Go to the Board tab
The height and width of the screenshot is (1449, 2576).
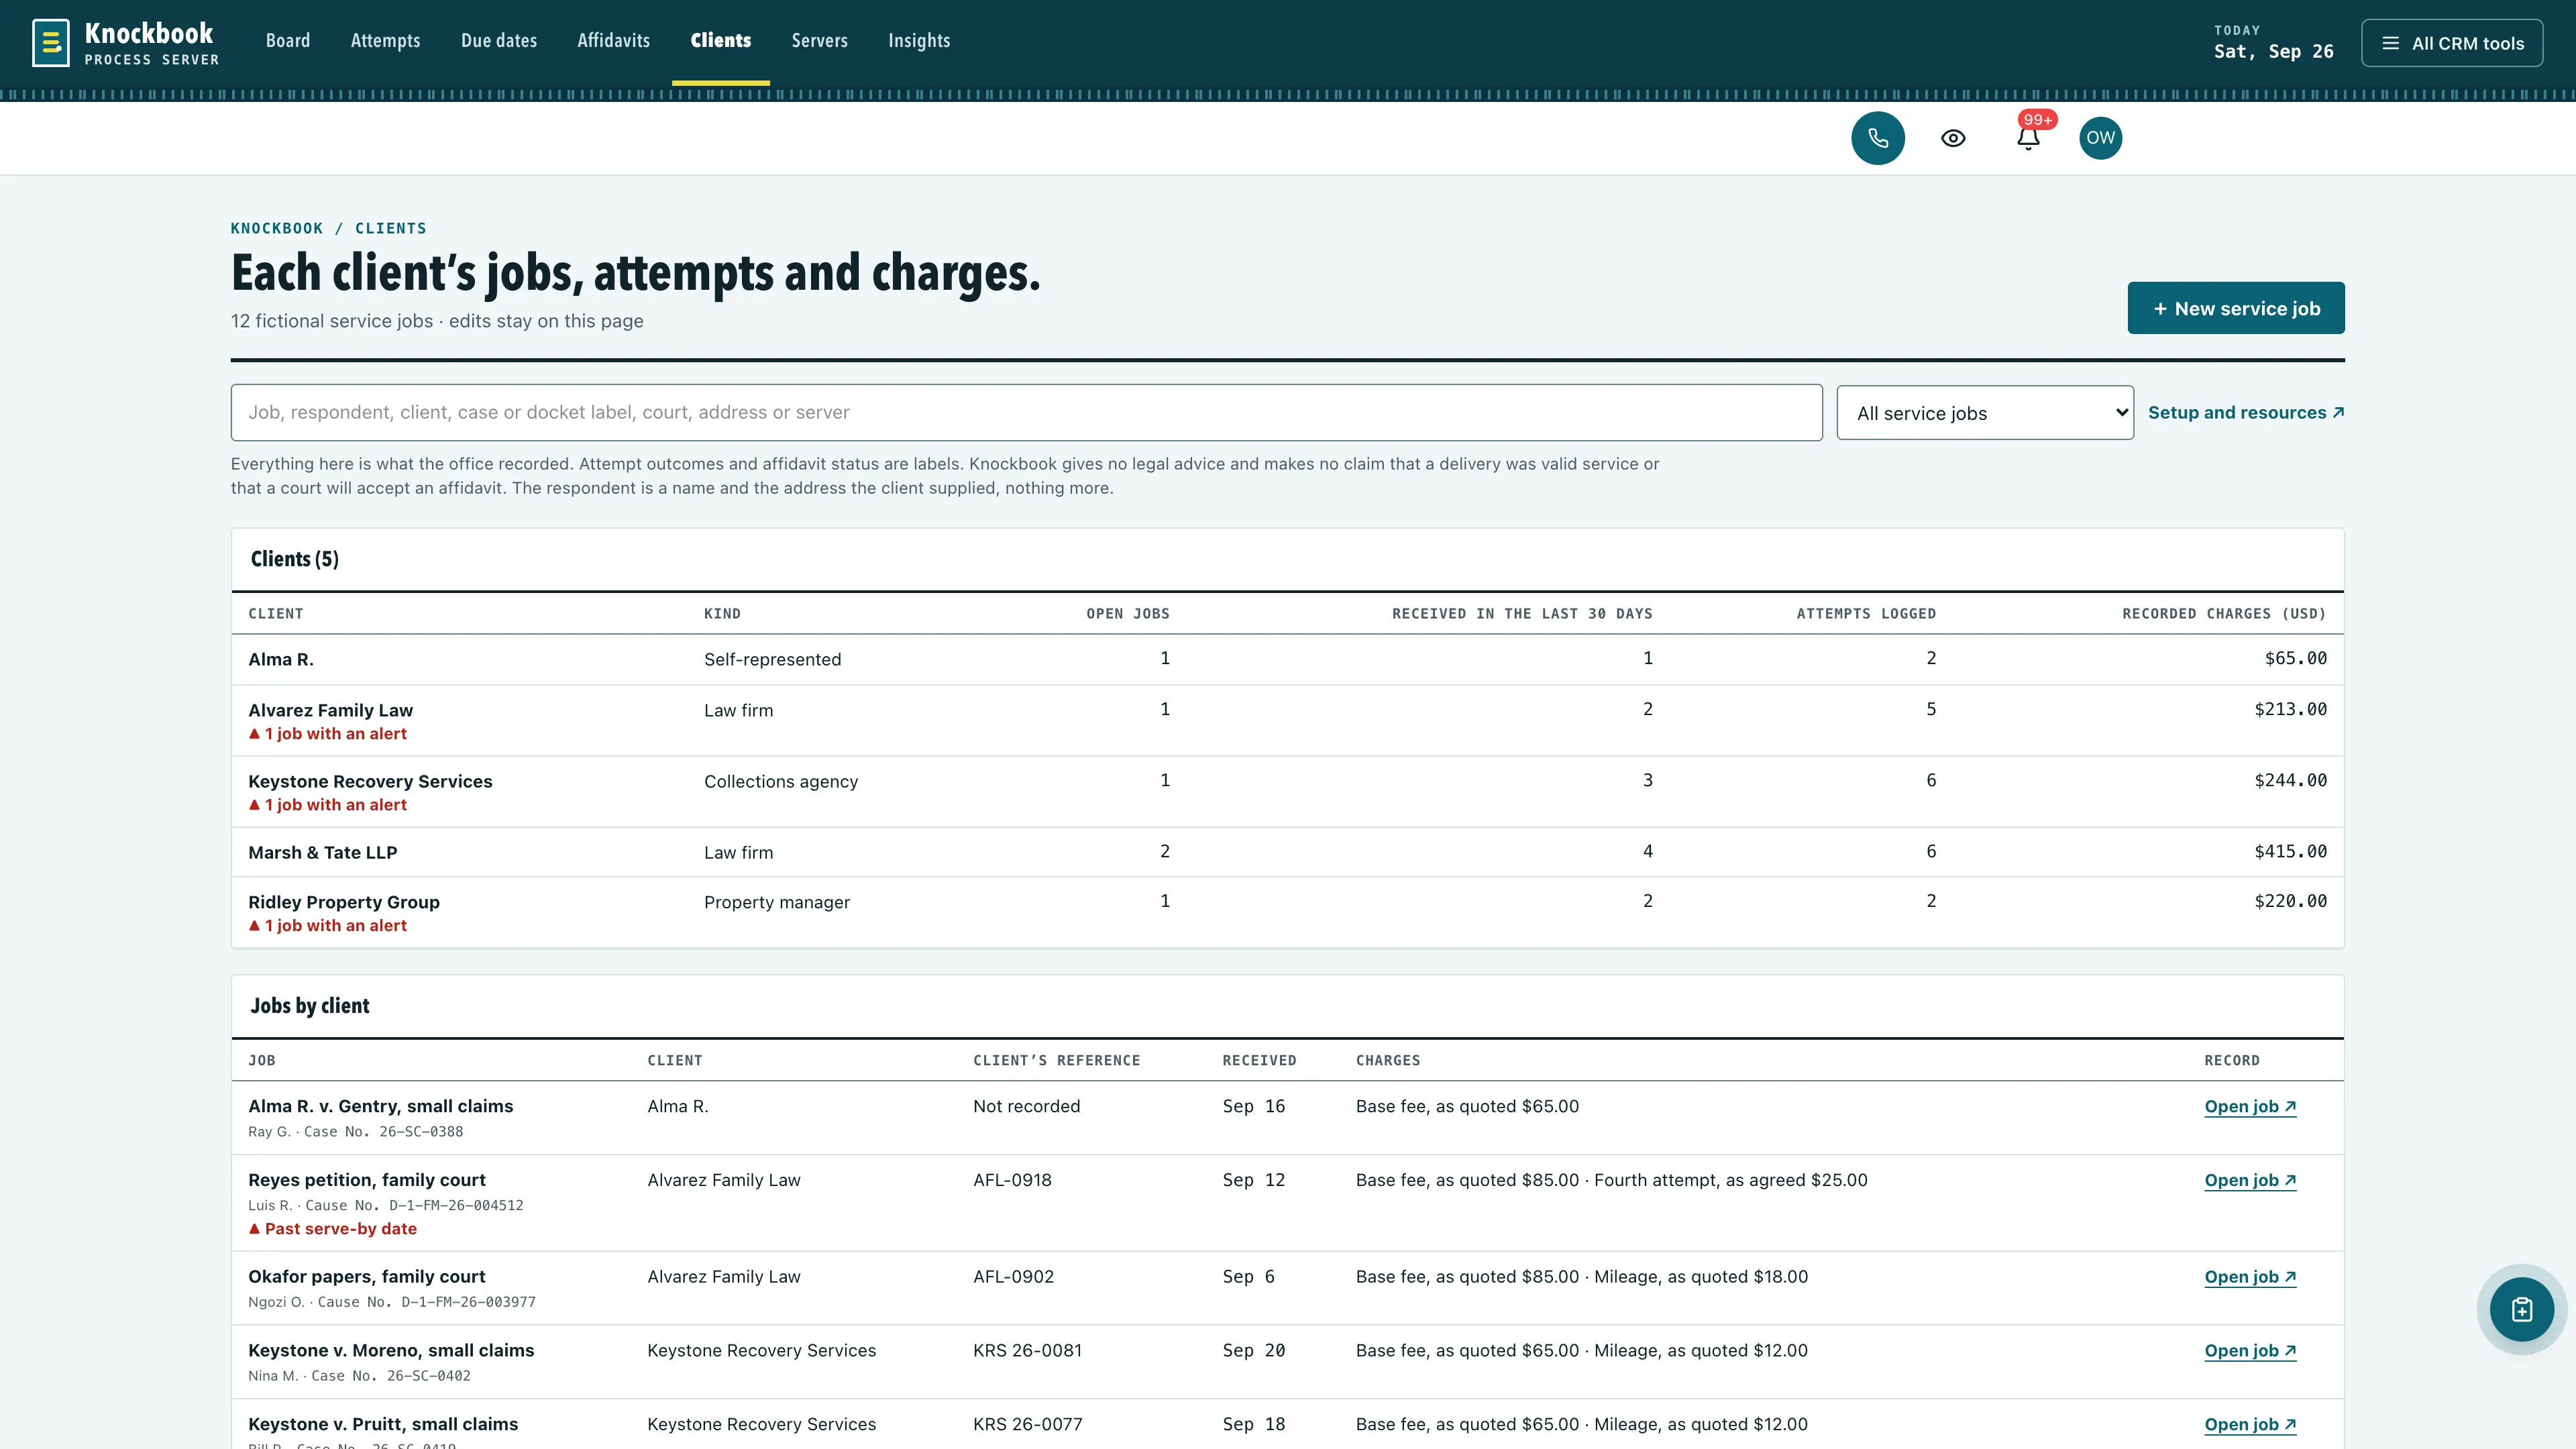(288, 41)
